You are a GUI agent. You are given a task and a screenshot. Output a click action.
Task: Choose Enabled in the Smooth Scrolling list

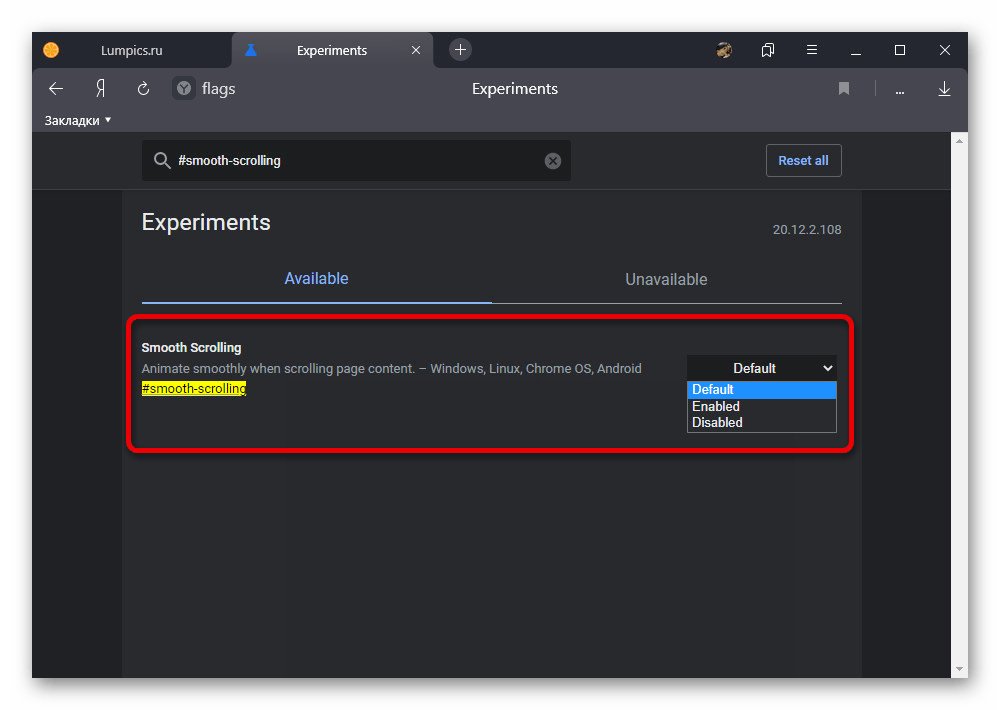(x=716, y=406)
